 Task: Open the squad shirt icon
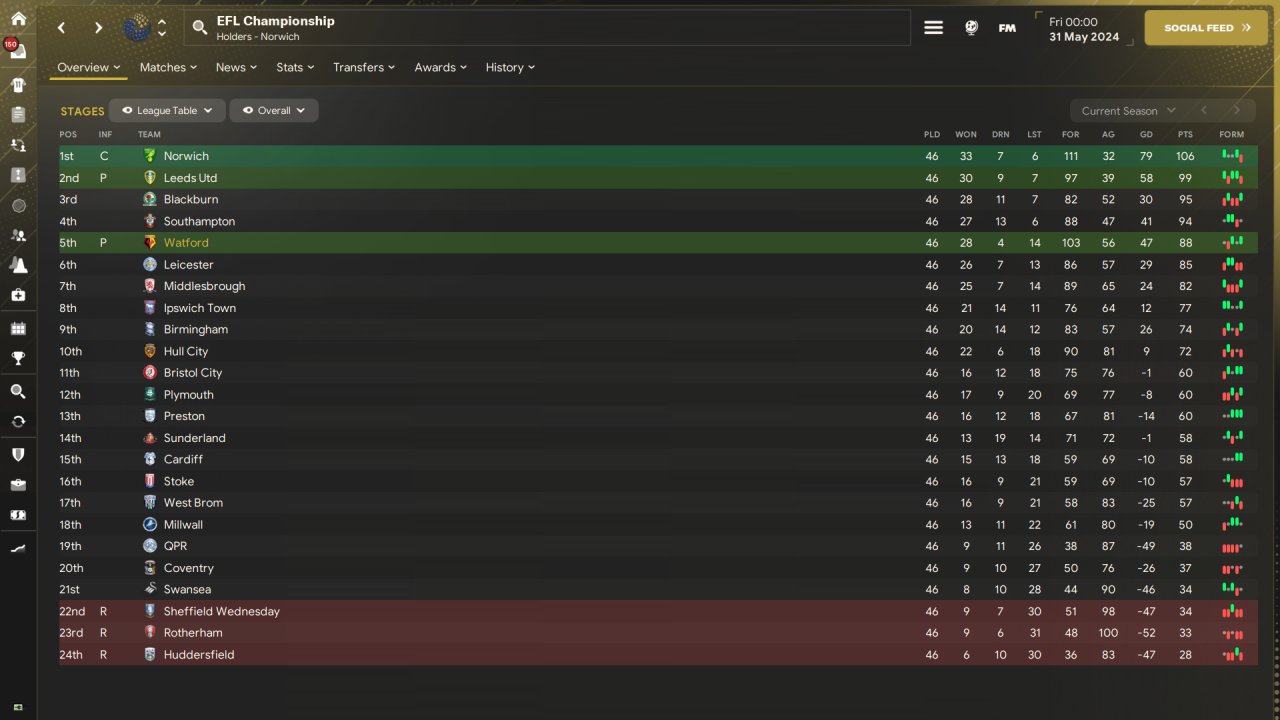click(18, 85)
